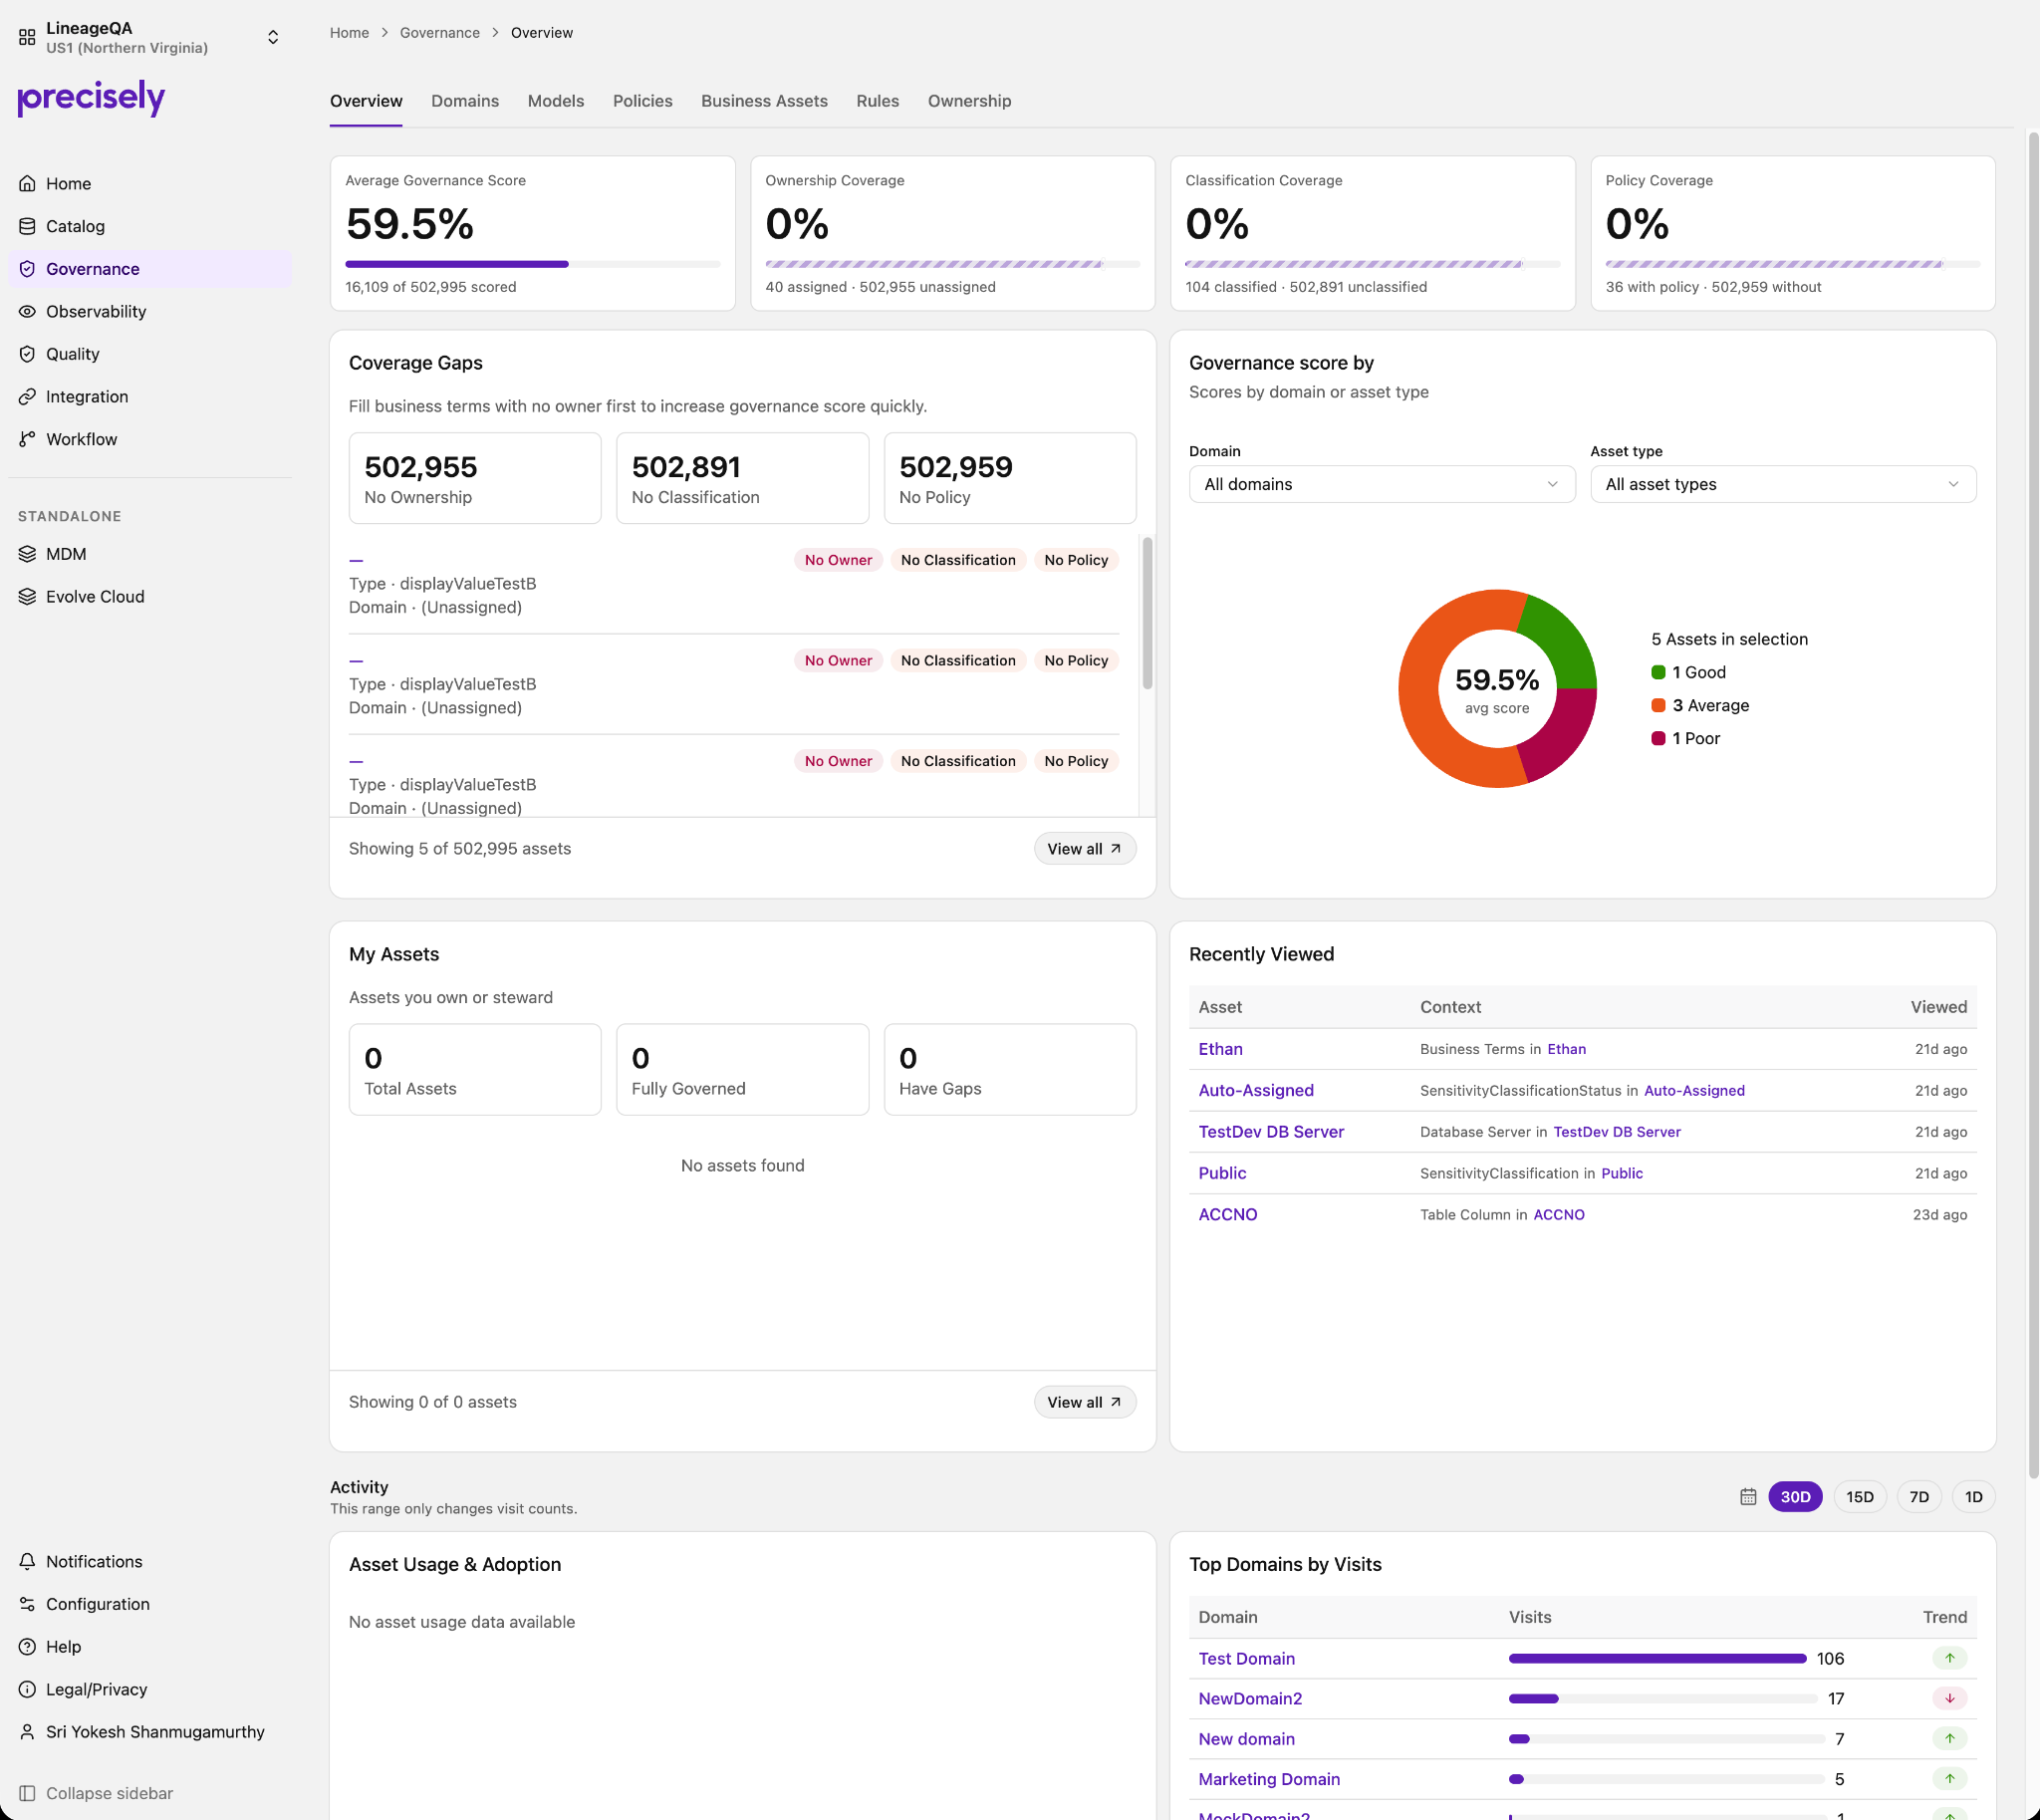This screenshot has height=1820, width=2040.
Task: Switch to the Rules tab
Action: [877, 101]
